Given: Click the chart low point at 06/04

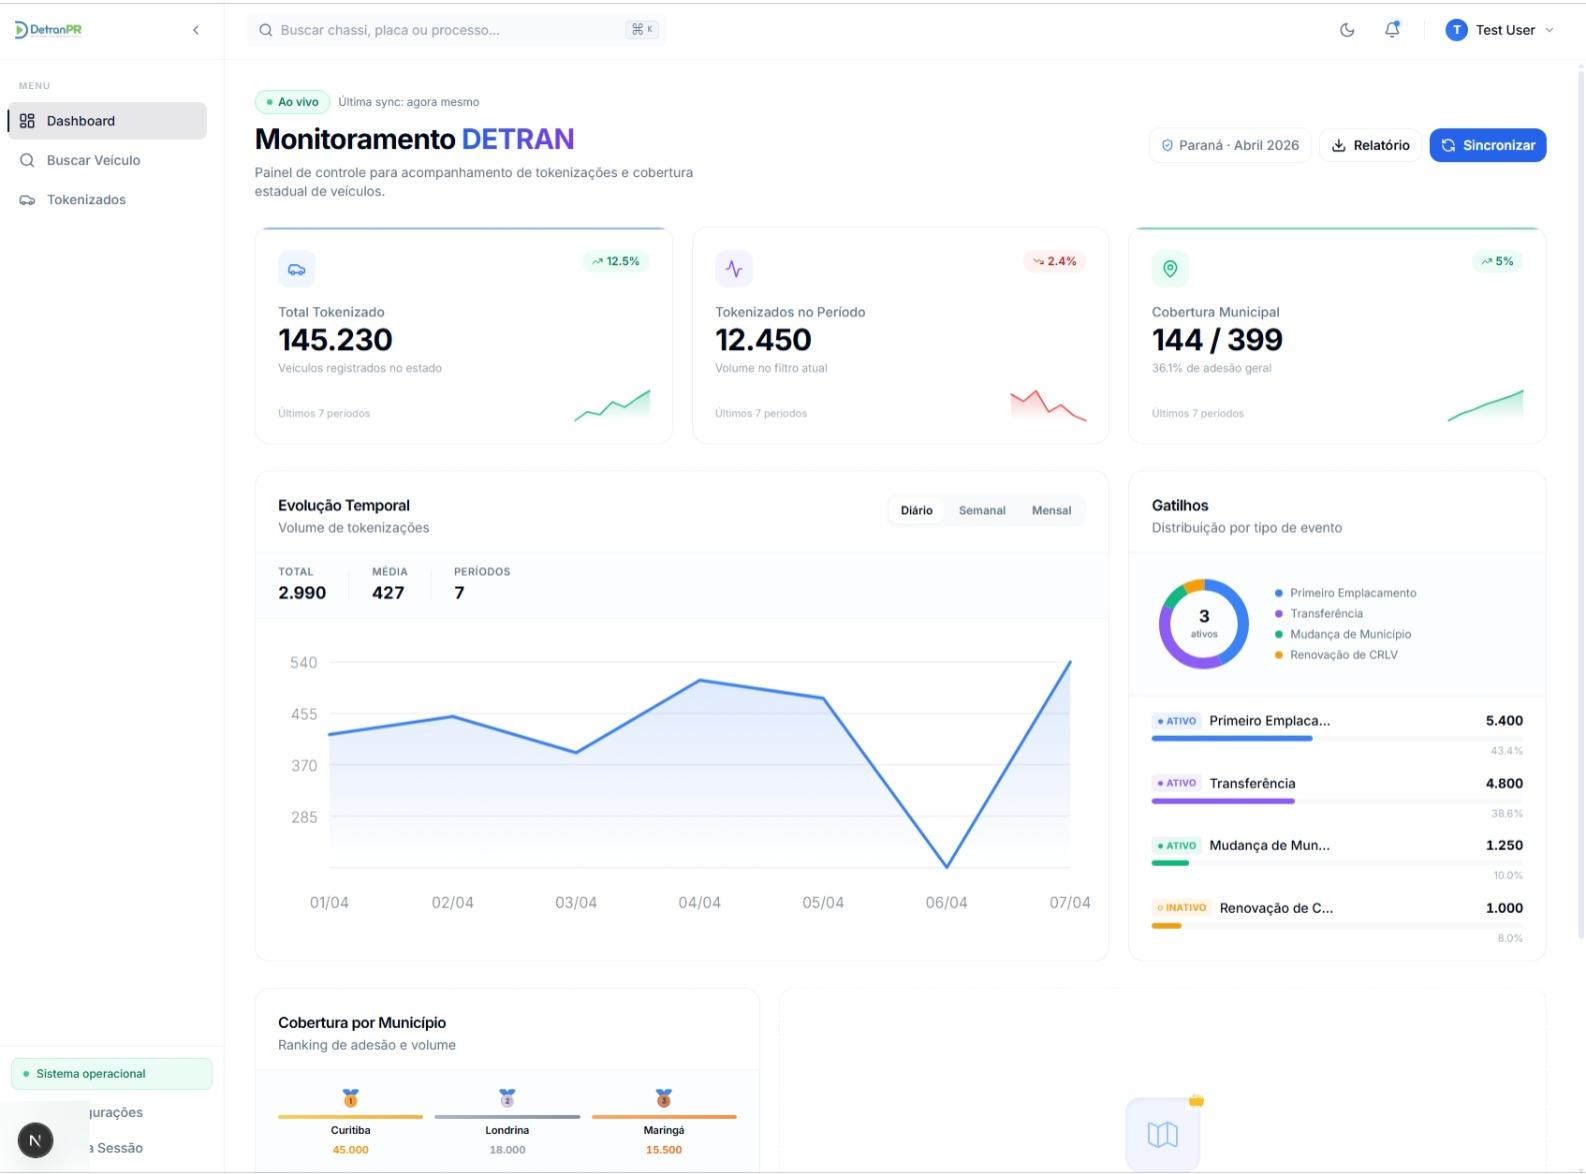Looking at the screenshot, I should click(946, 867).
